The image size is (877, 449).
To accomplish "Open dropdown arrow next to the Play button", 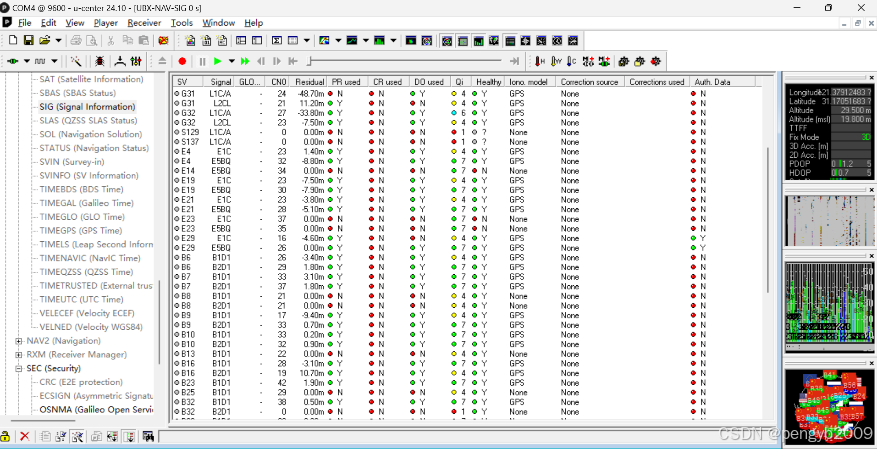I will (231, 61).
